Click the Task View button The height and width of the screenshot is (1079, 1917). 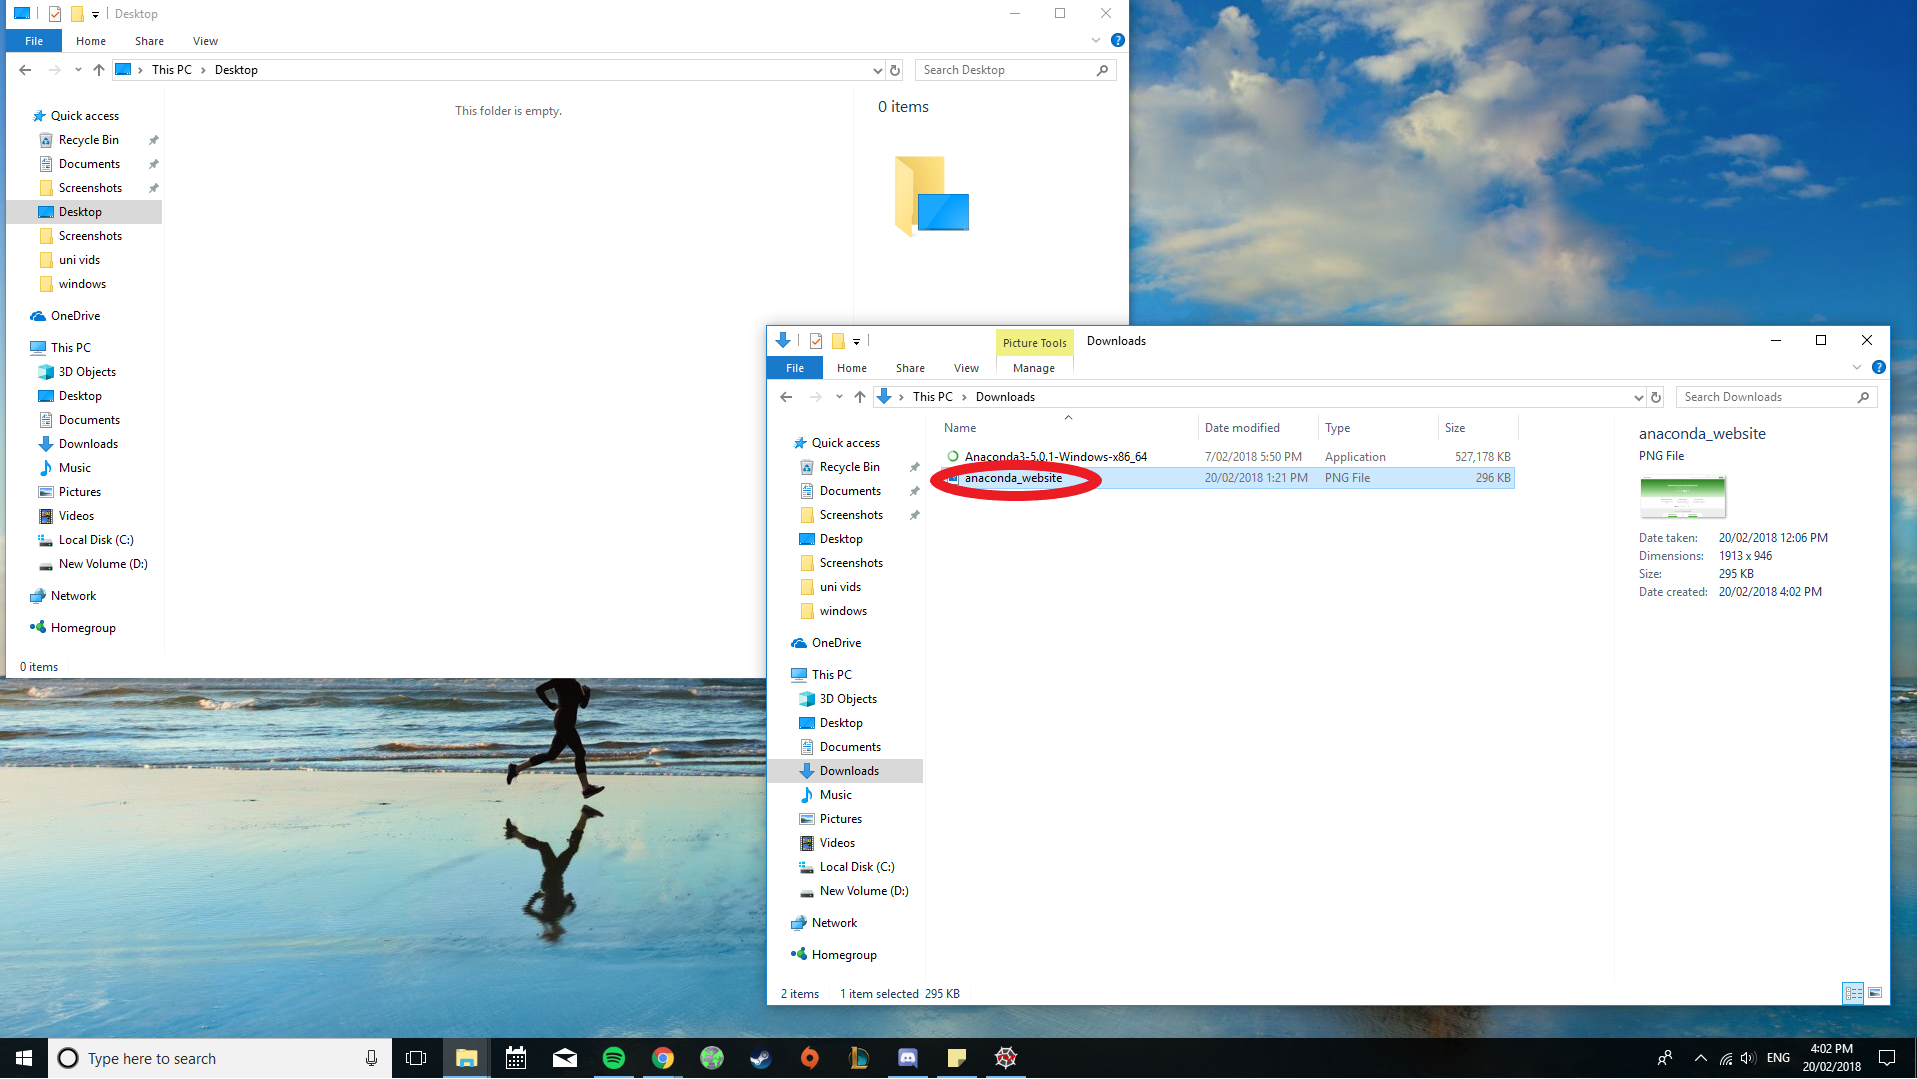point(416,1058)
